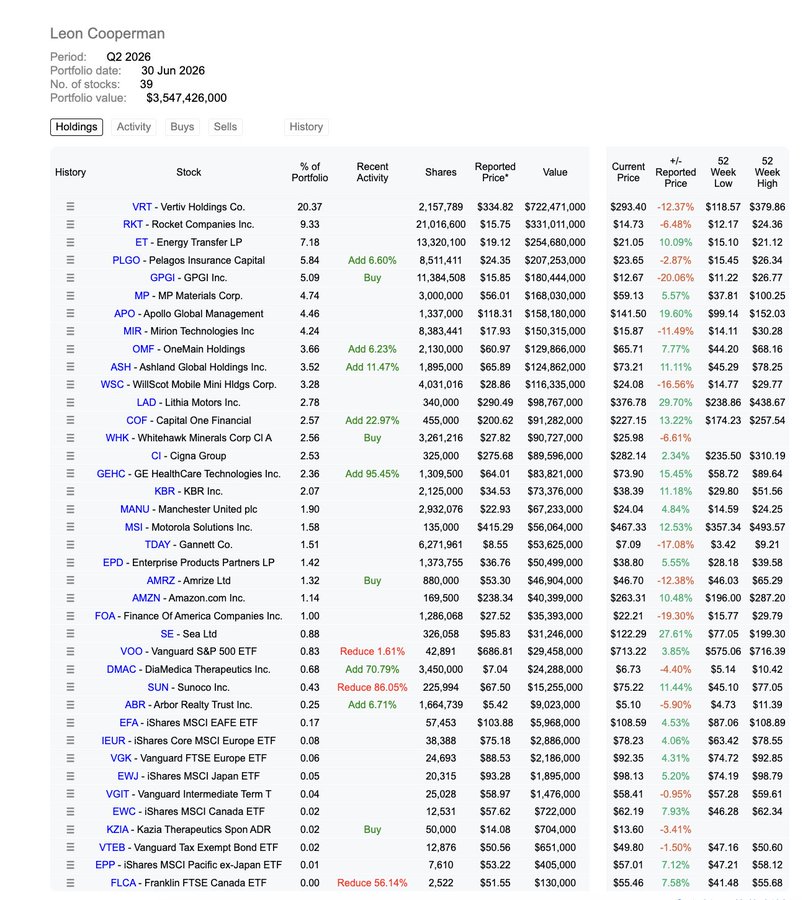Viewport: 808px width, 900px height.
Task: Open the VOO ticker link
Action: (x=131, y=651)
